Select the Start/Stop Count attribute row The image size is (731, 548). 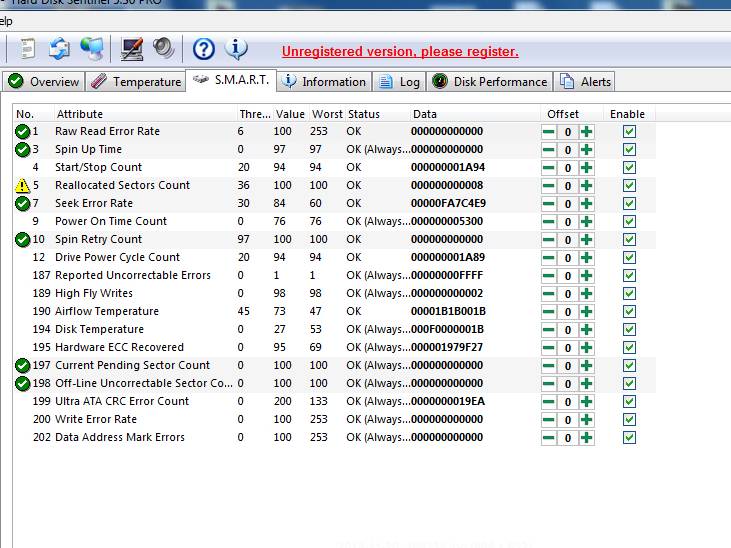tap(334, 167)
